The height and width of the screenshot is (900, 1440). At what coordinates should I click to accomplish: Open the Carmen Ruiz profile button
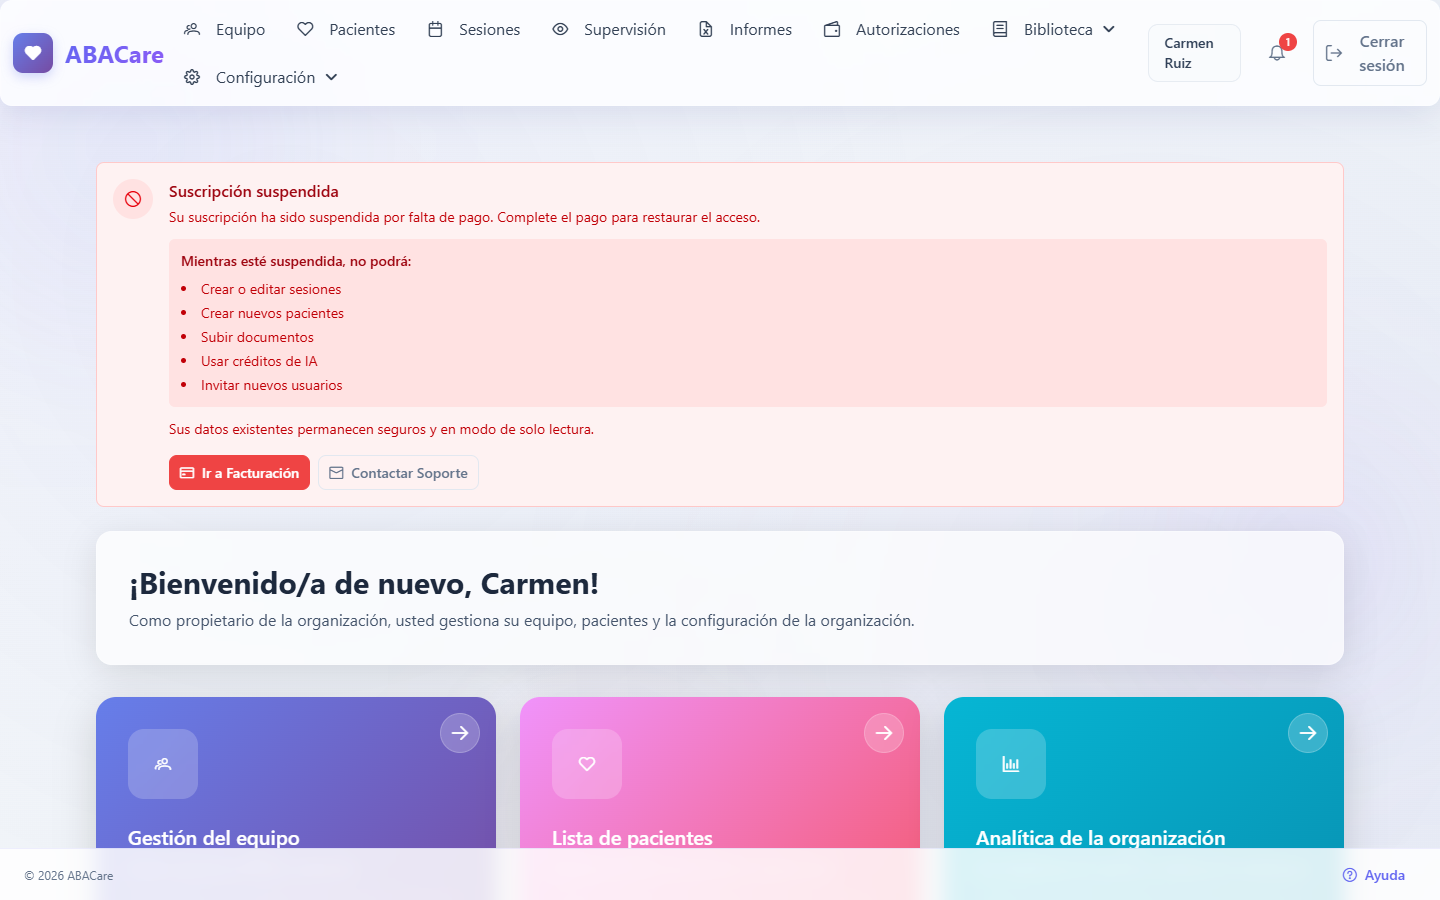(x=1194, y=53)
